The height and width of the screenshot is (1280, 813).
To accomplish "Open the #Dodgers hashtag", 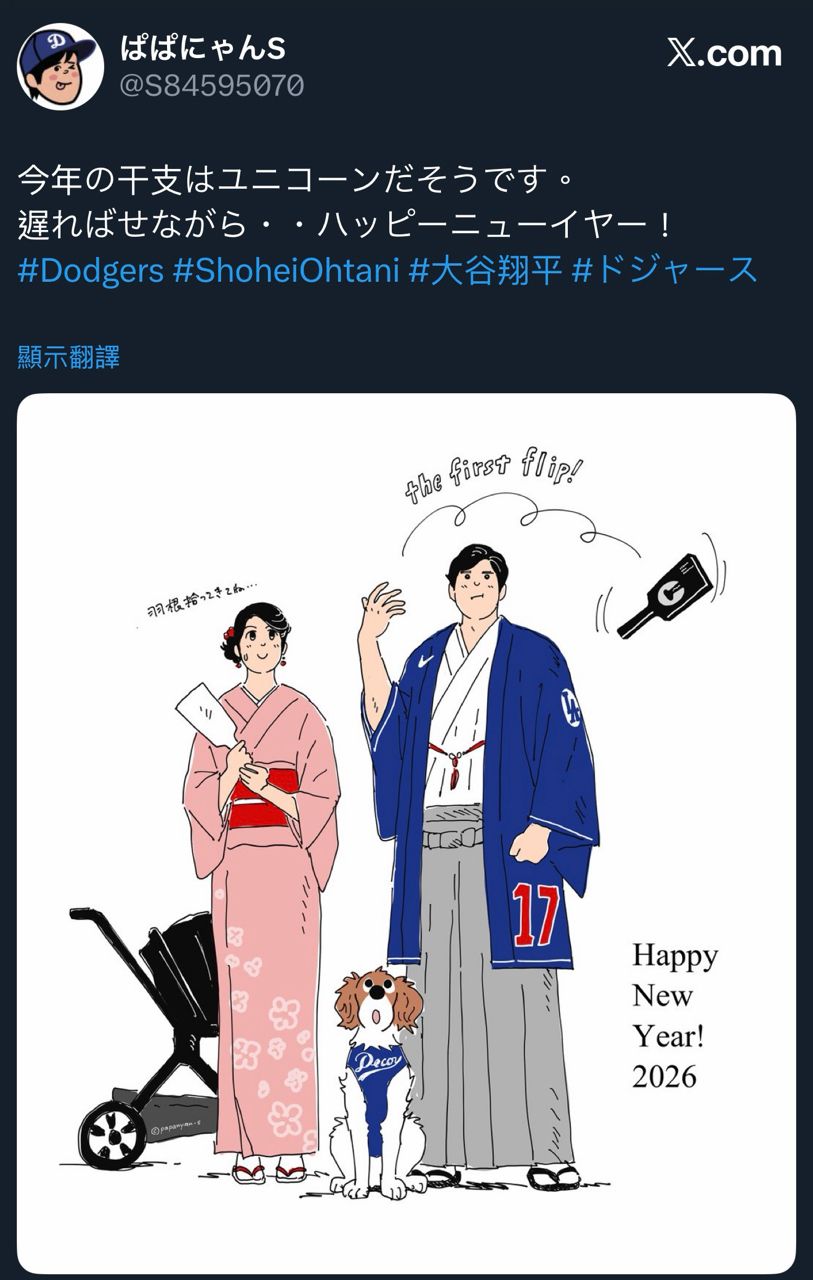I will point(90,270).
